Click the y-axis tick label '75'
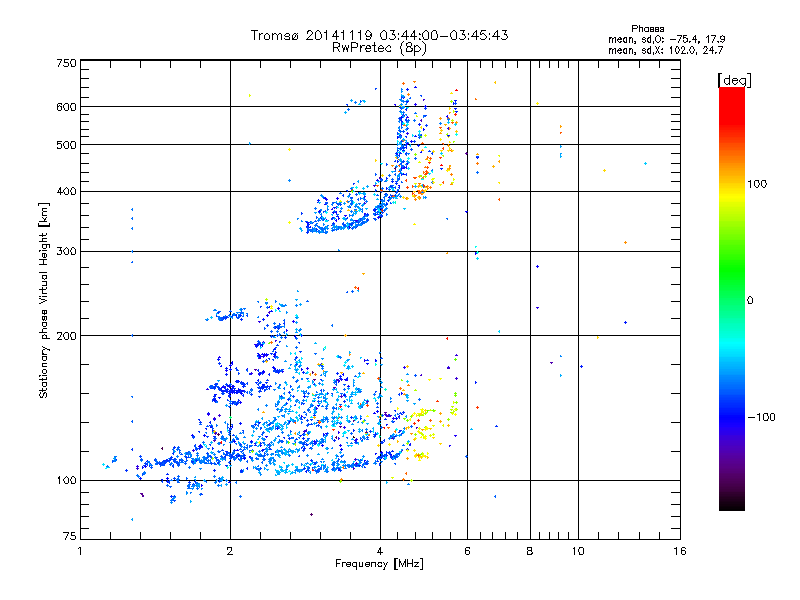 tap(70, 536)
